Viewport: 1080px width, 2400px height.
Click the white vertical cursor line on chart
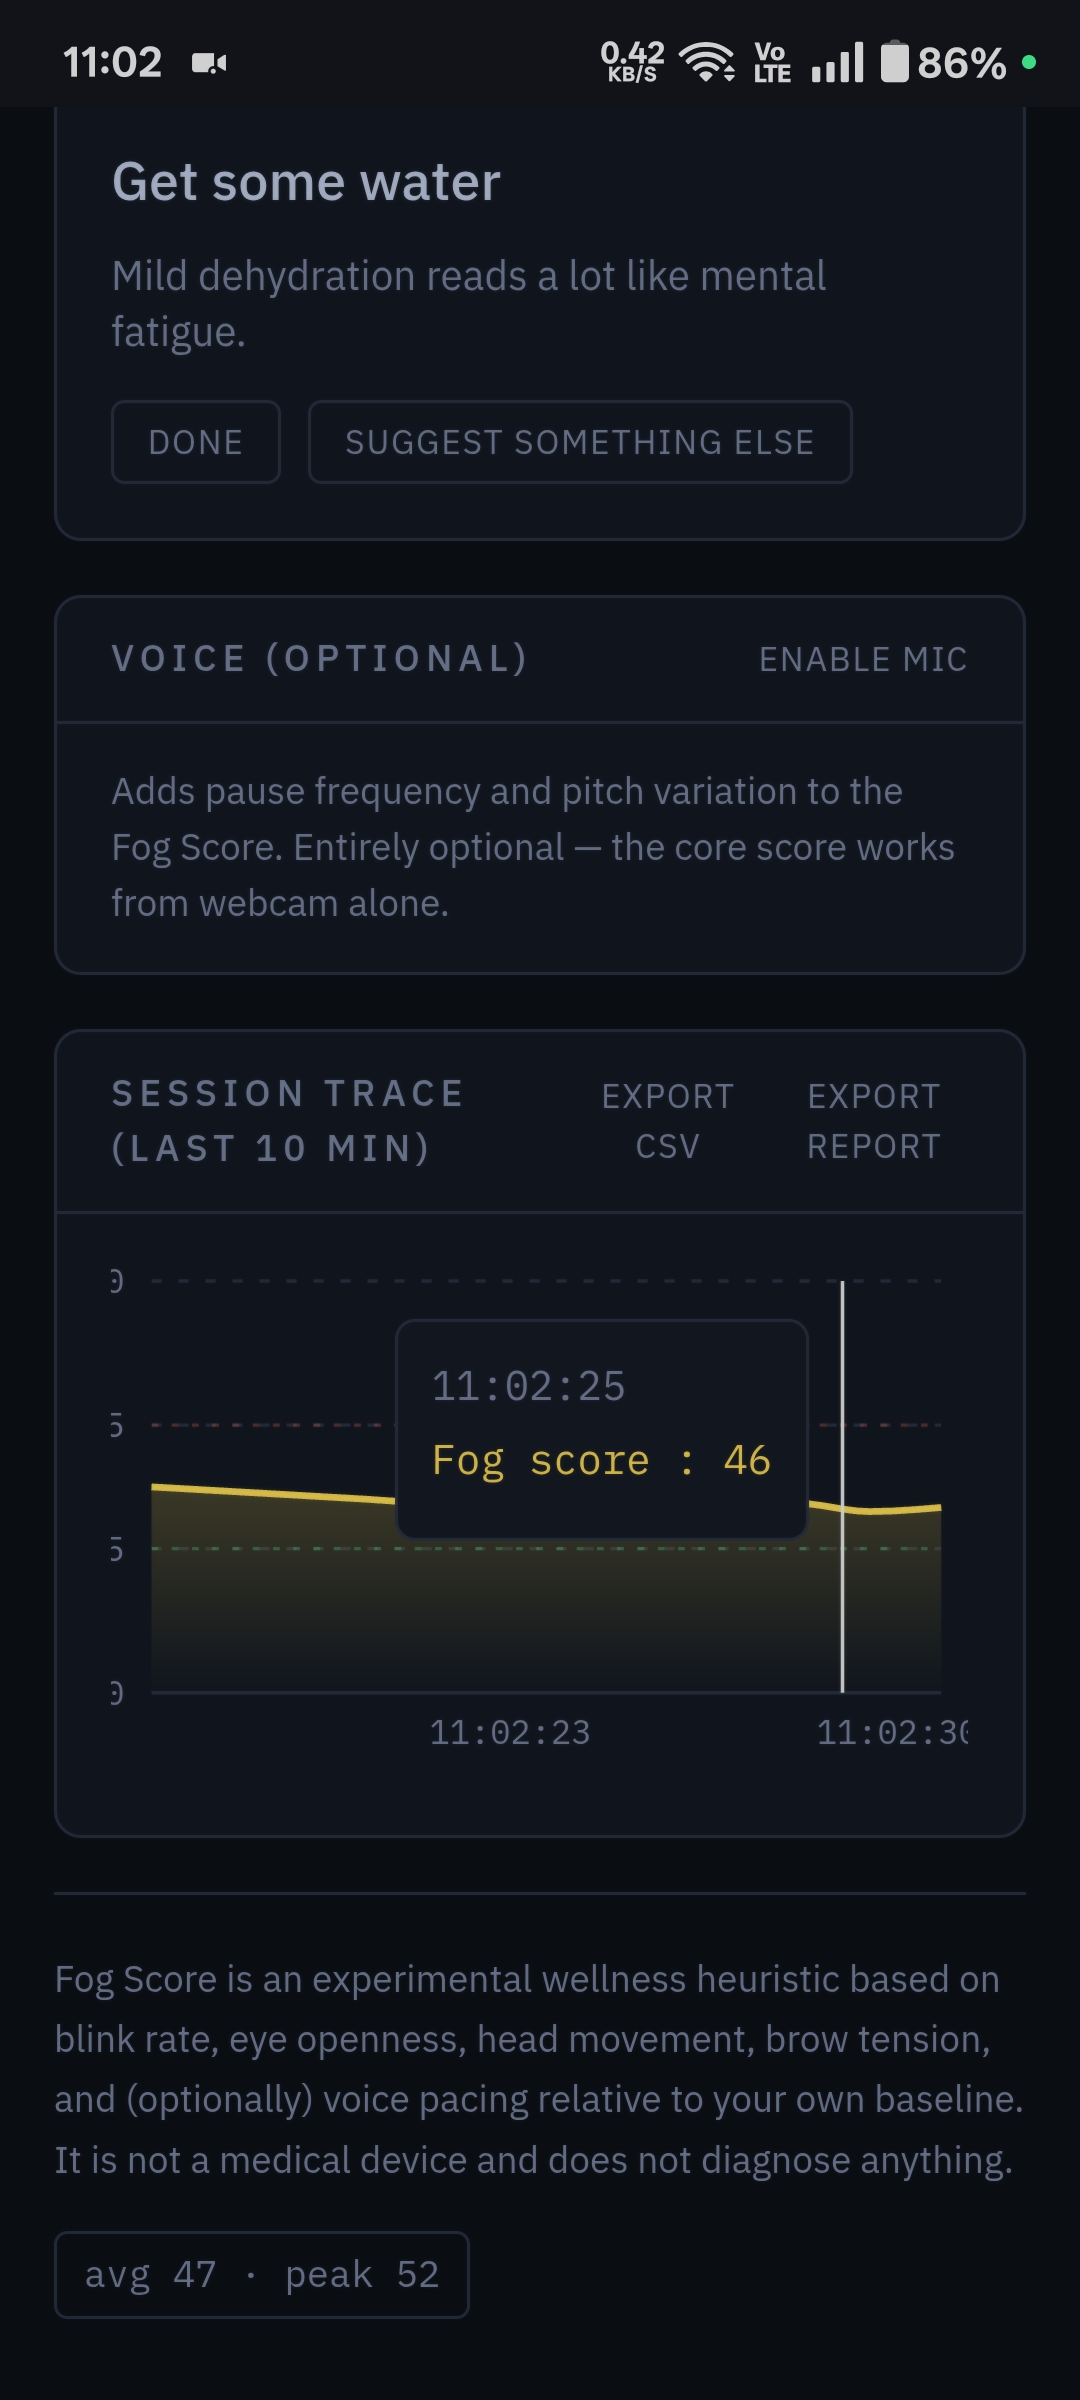[842, 1486]
